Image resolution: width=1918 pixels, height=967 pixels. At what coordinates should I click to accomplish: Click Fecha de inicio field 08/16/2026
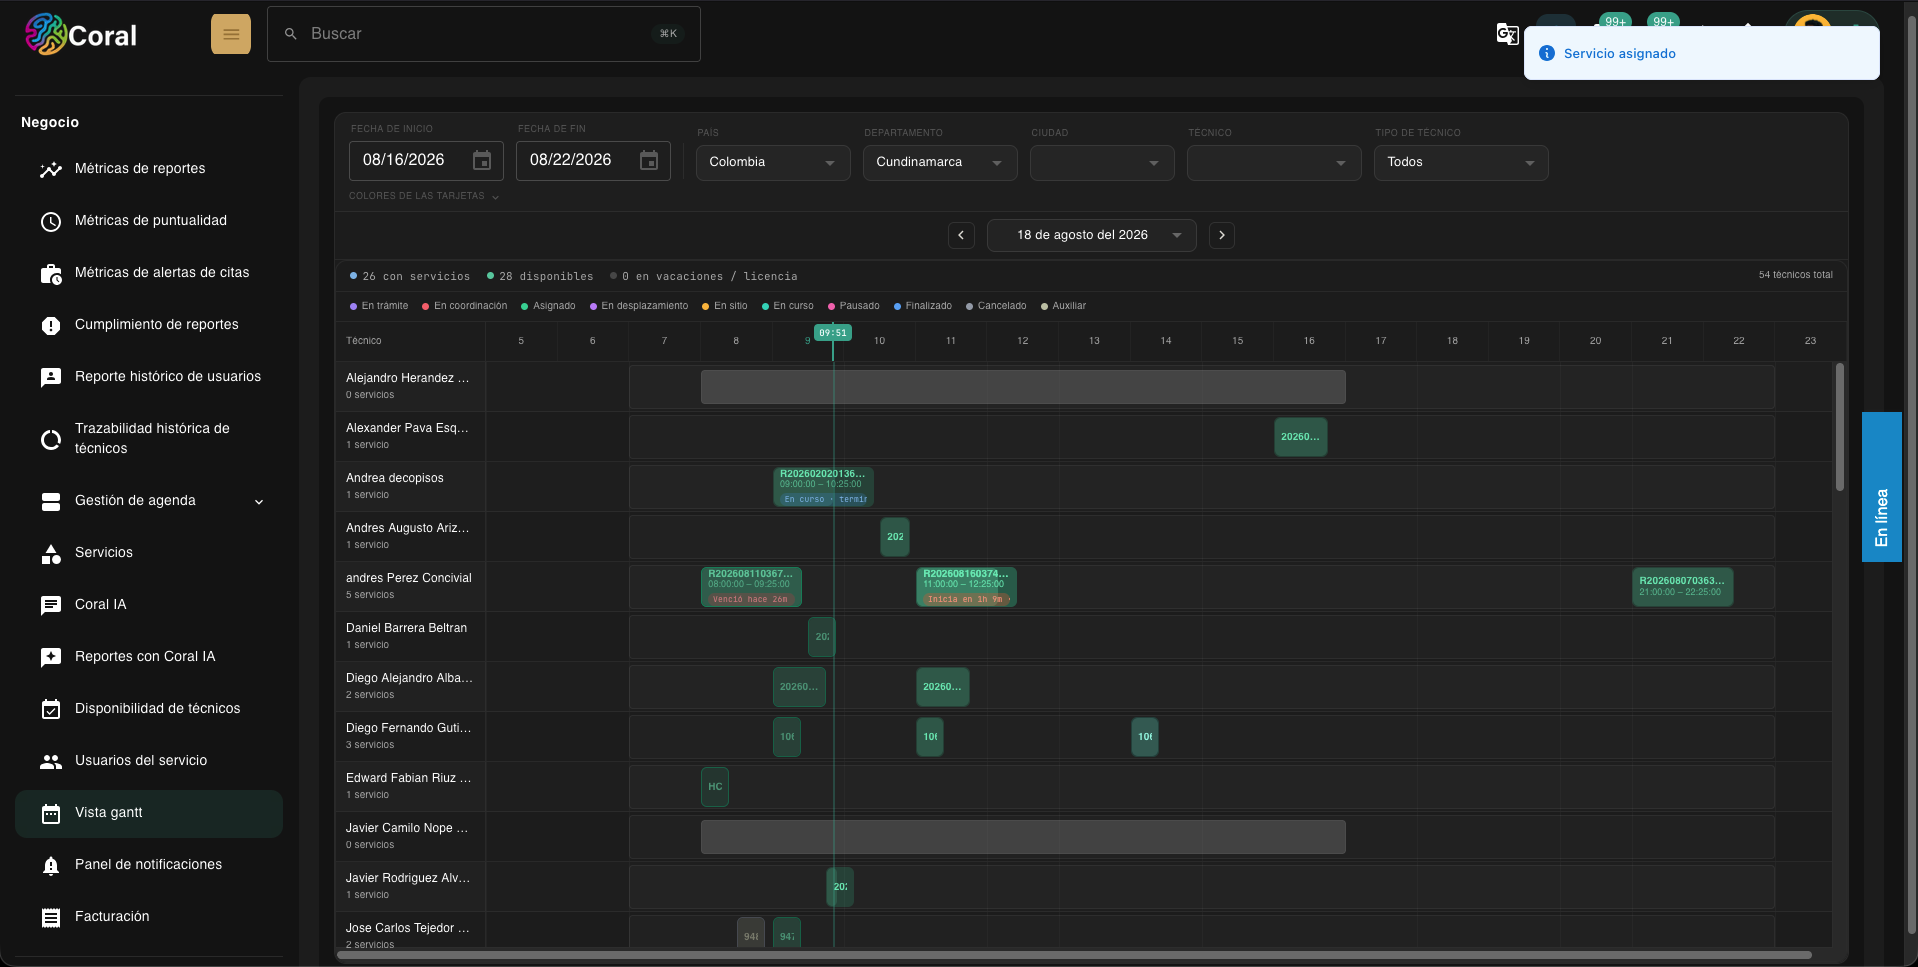426,160
